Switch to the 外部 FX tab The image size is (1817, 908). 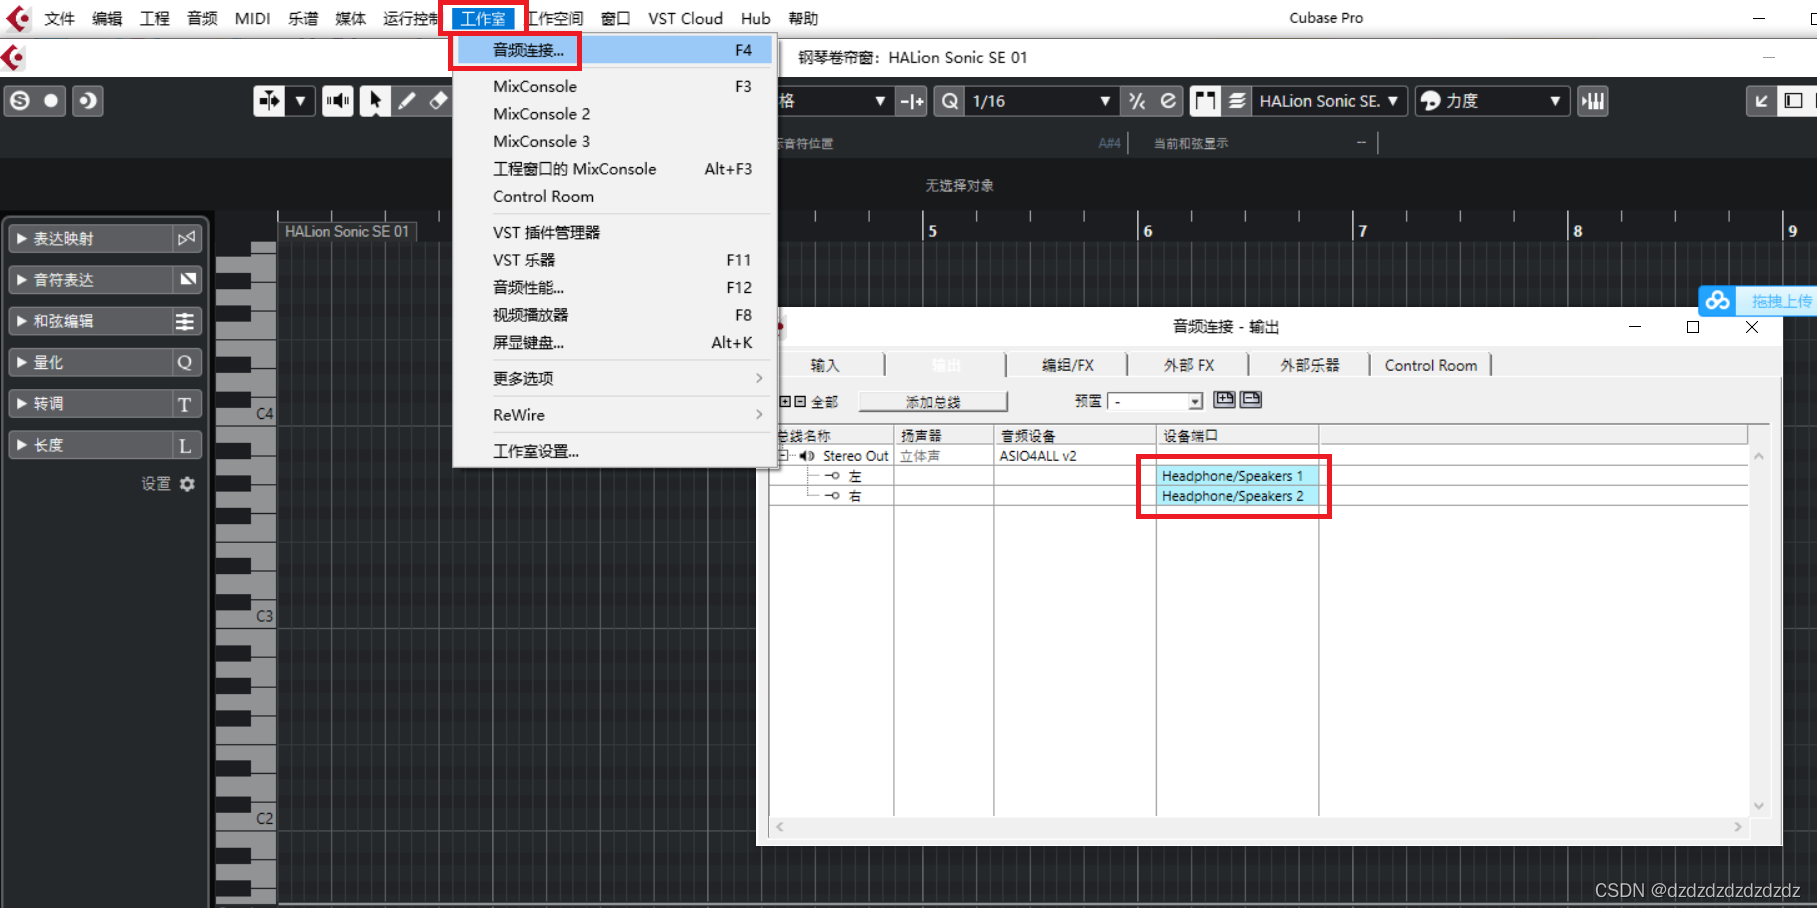click(x=1188, y=365)
